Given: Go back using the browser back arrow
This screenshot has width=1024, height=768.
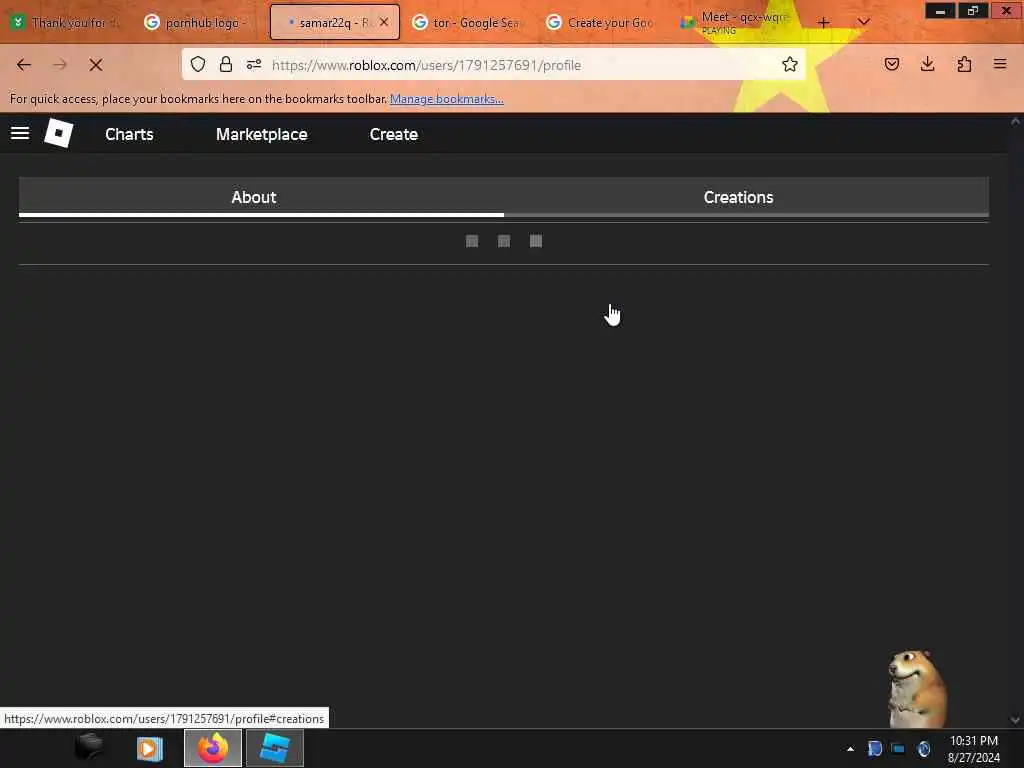Looking at the screenshot, I should [24, 65].
